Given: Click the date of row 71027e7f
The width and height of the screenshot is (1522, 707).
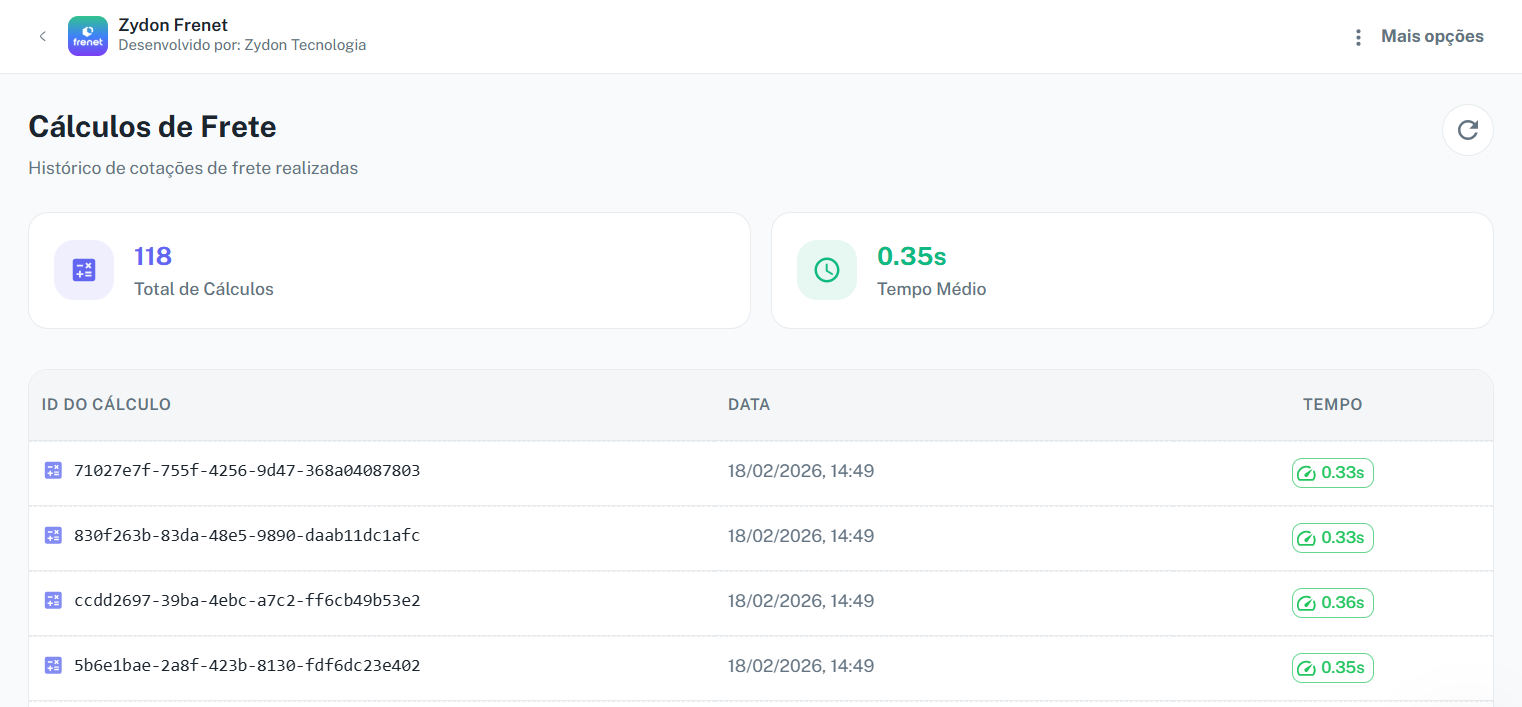Looking at the screenshot, I should click(801, 470).
